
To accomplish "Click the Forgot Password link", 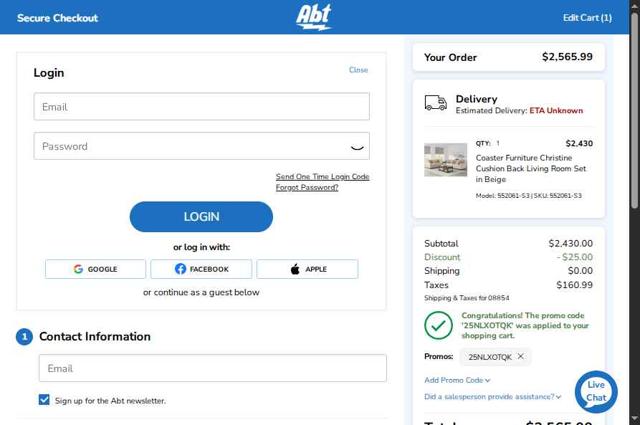I will [x=307, y=188].
